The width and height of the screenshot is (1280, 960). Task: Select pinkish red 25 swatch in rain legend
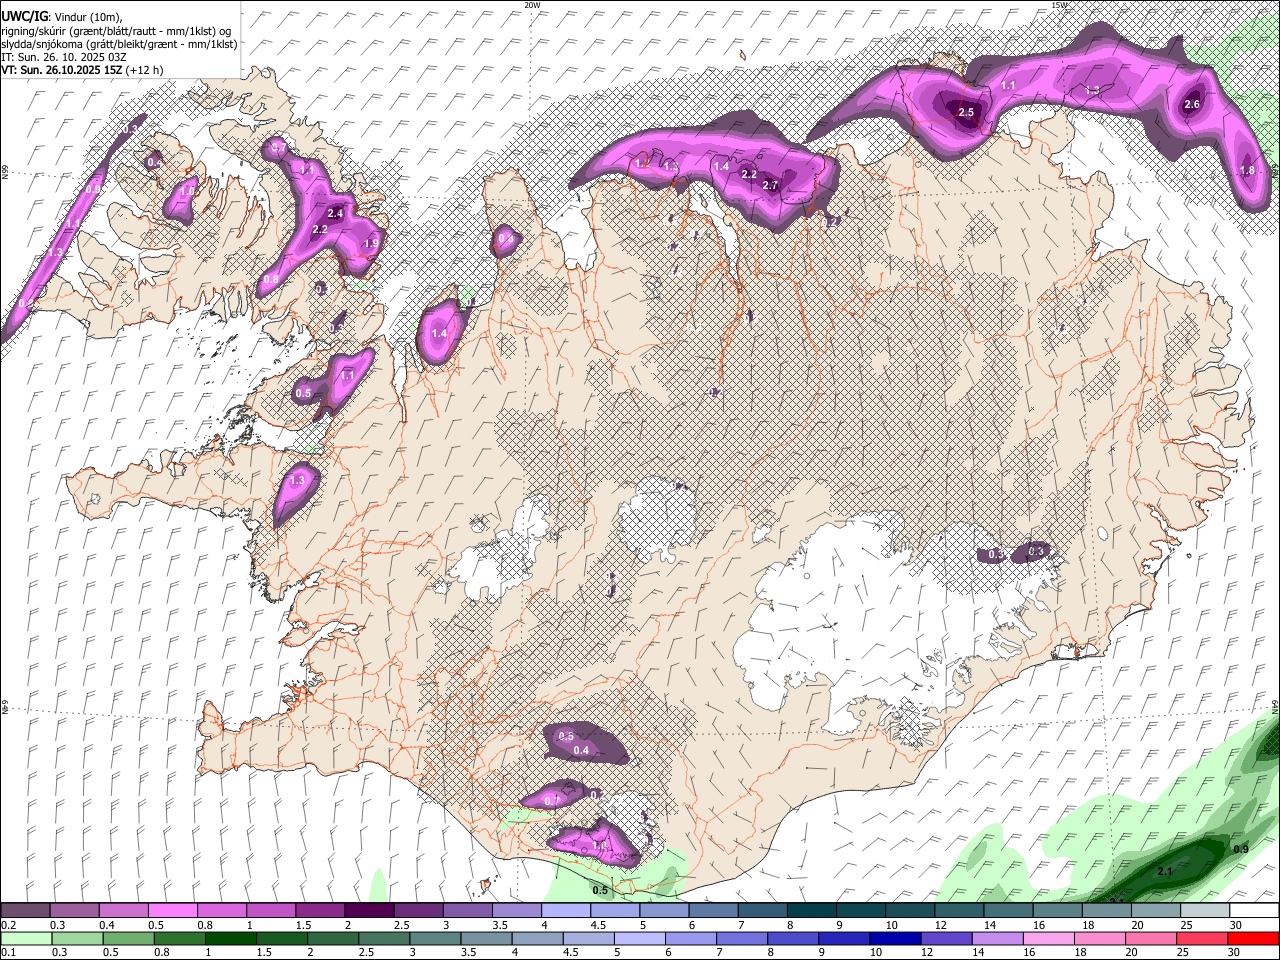coord(1201,938)
